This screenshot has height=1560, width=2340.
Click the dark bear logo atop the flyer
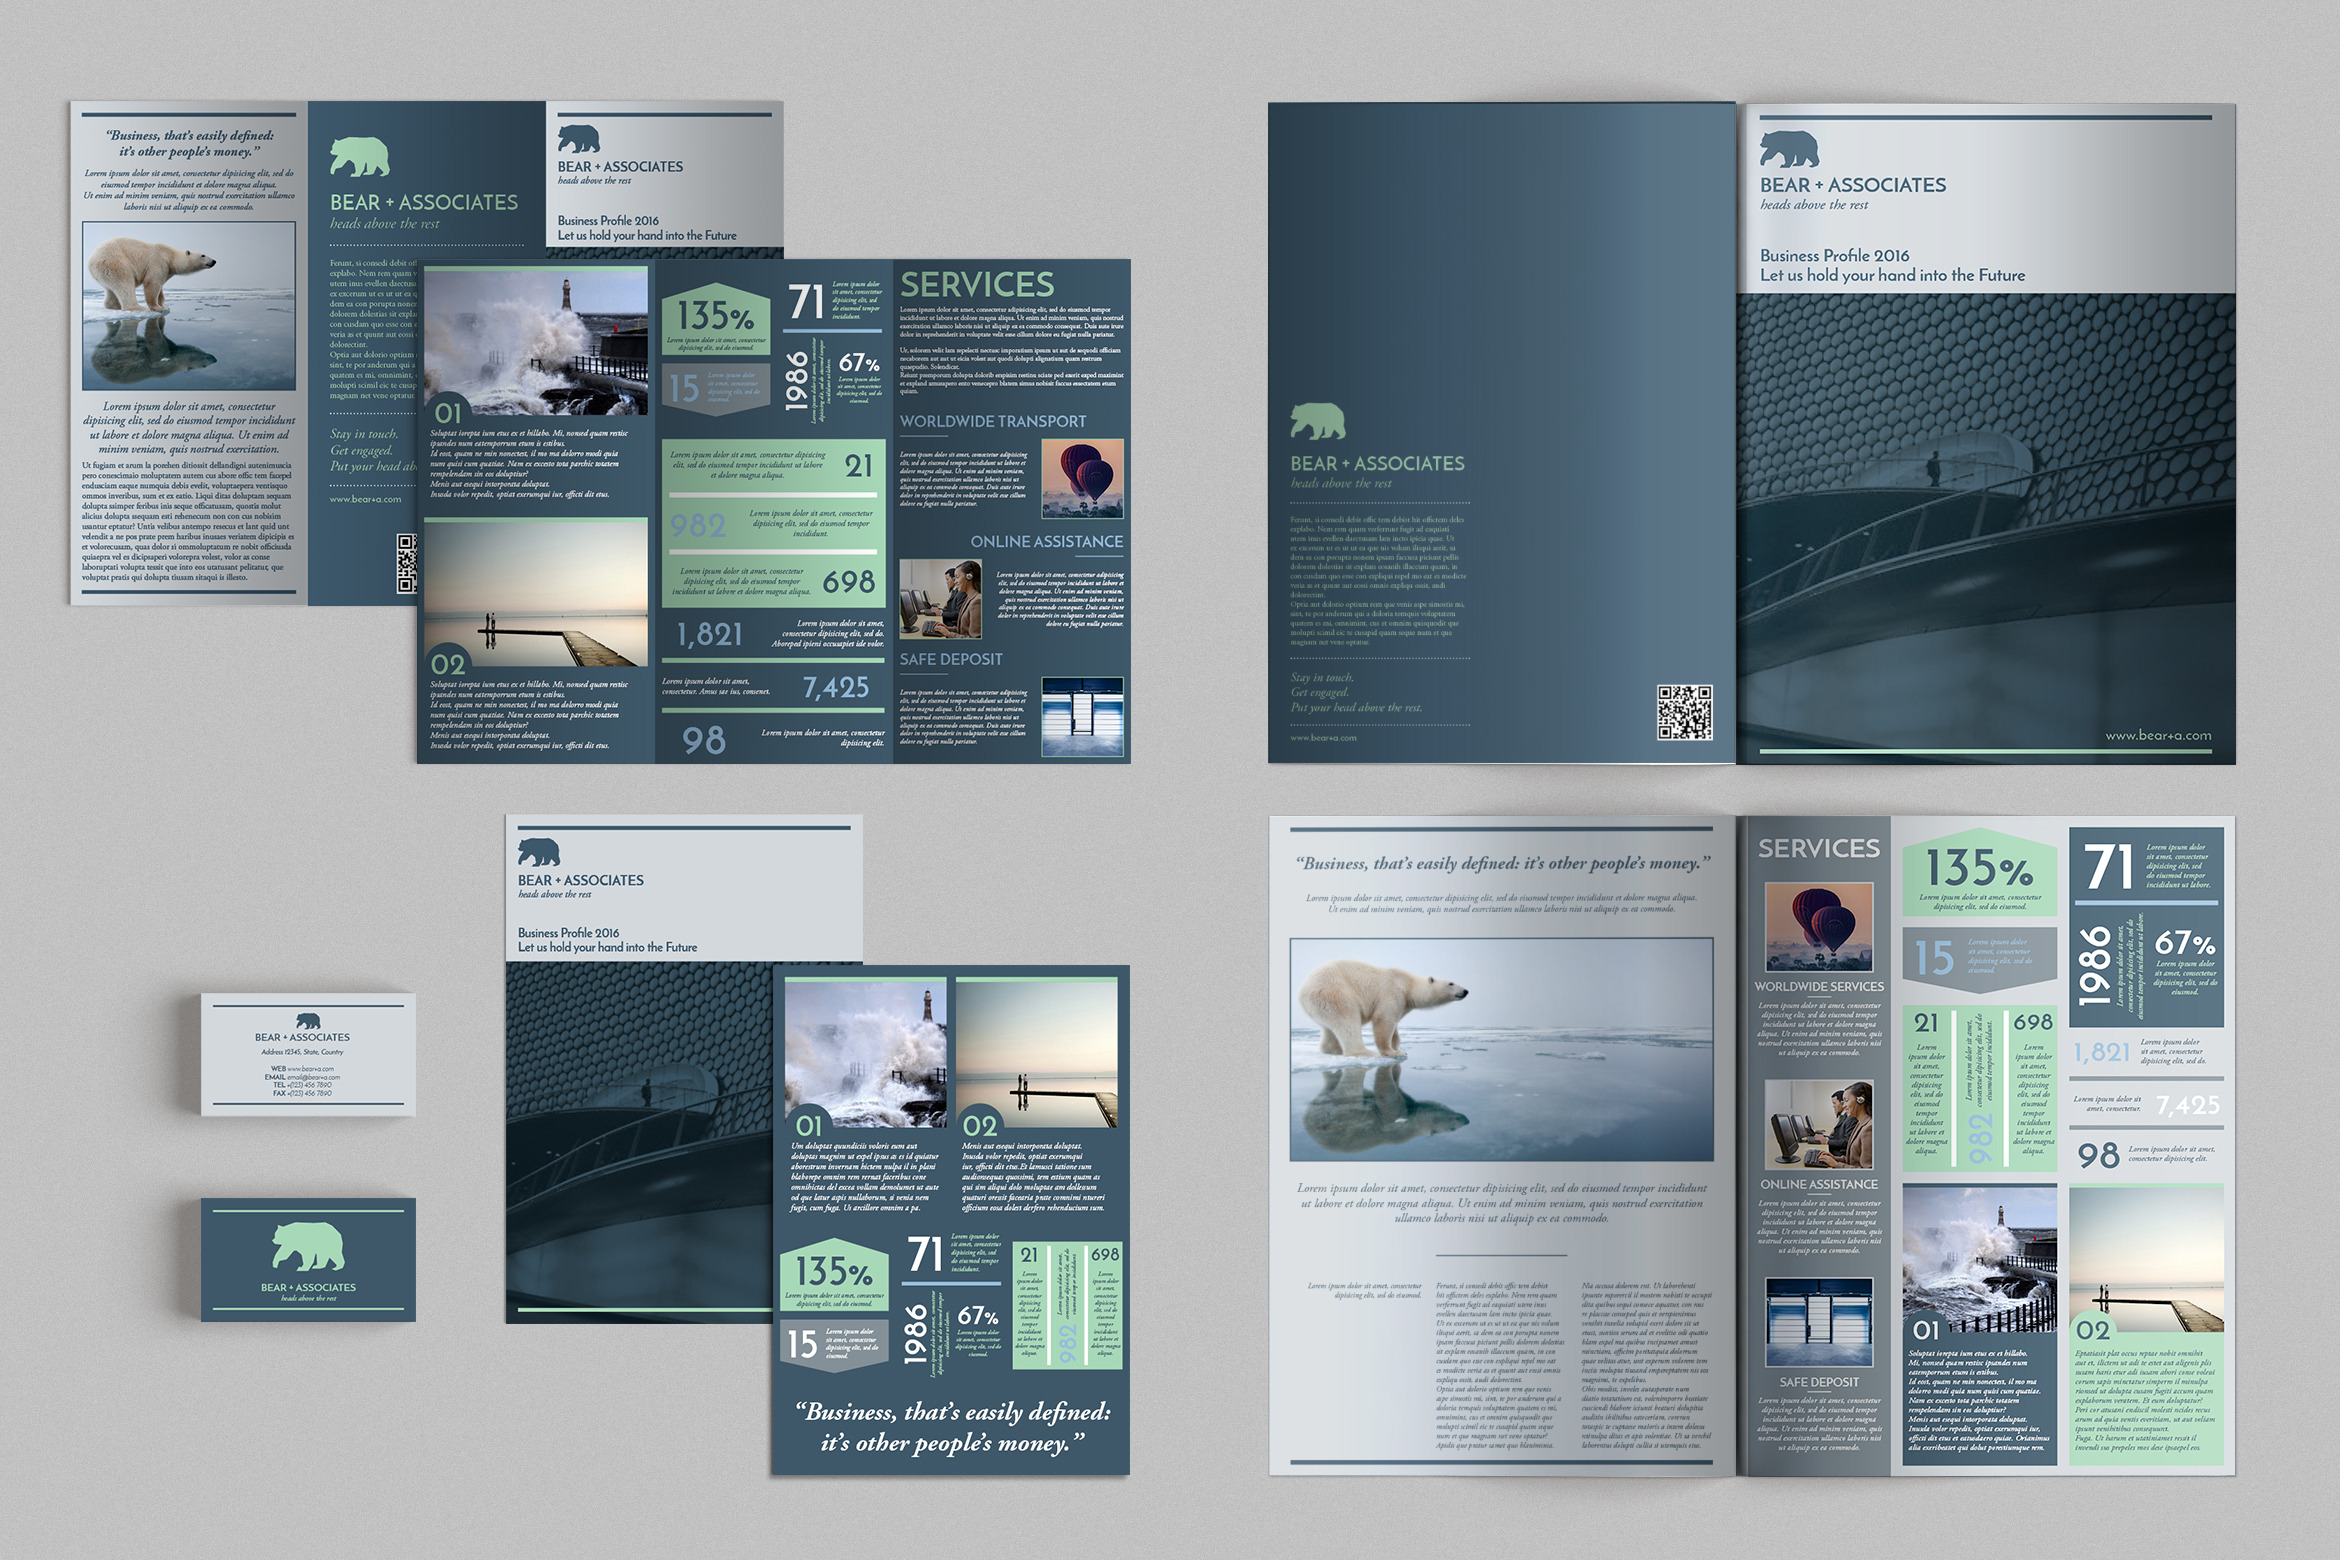pyautogui.click(x=539, y=852)
